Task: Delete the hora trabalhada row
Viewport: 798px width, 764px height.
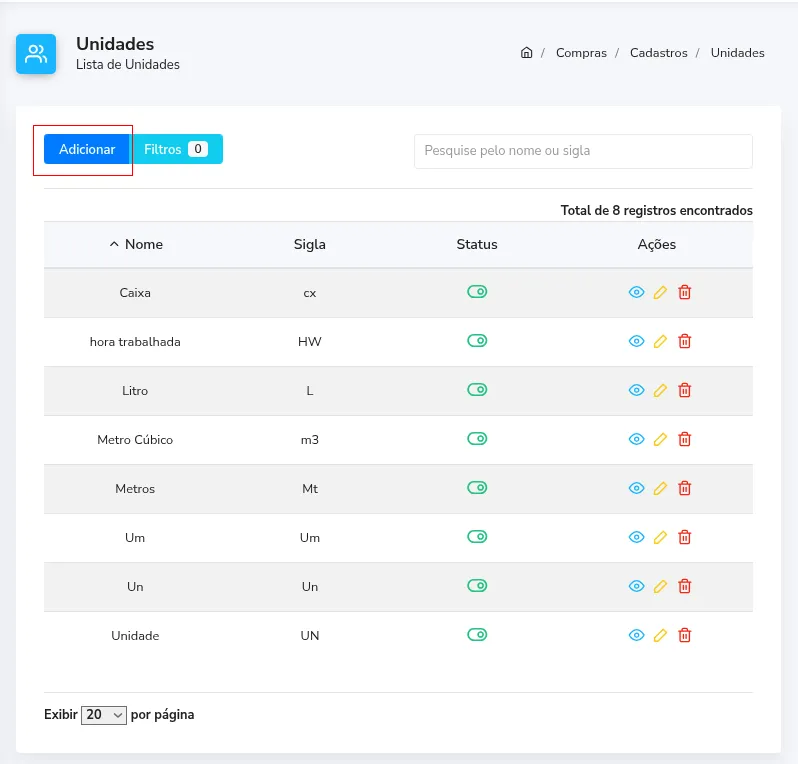Action: click(685, 341)
